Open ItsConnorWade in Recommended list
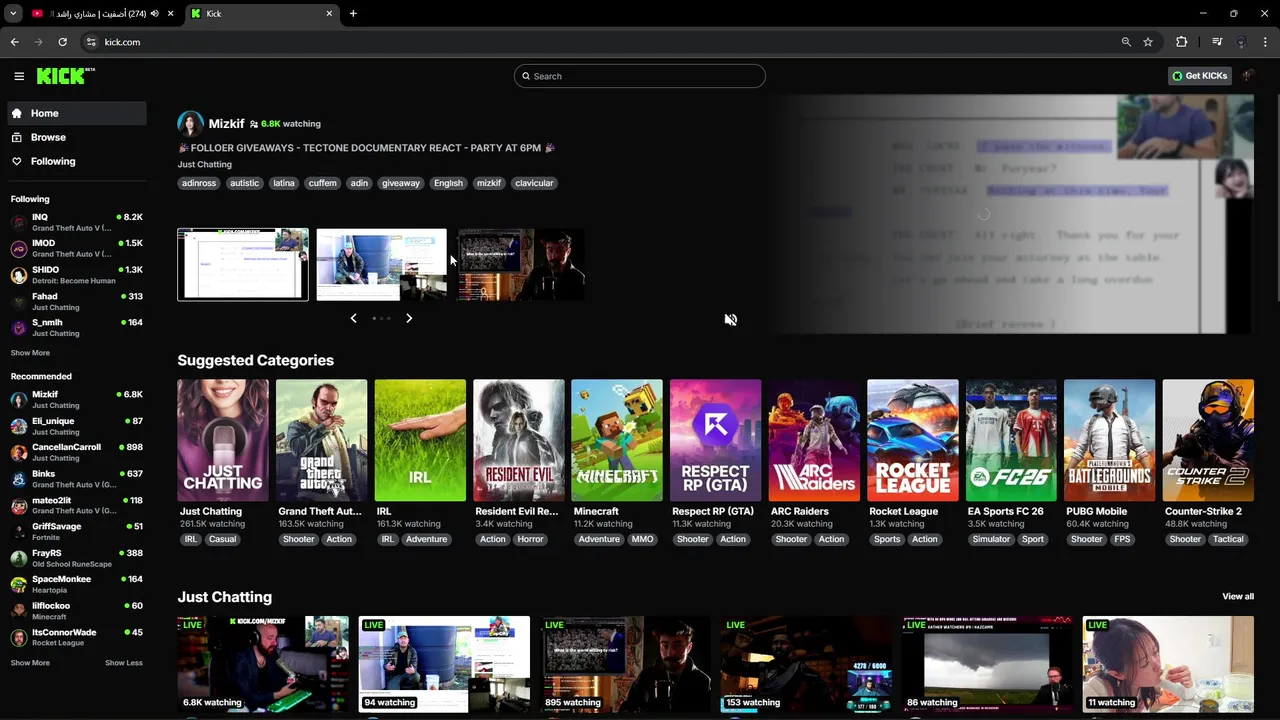Screen dimensions: 1280x720 (77, 637)
